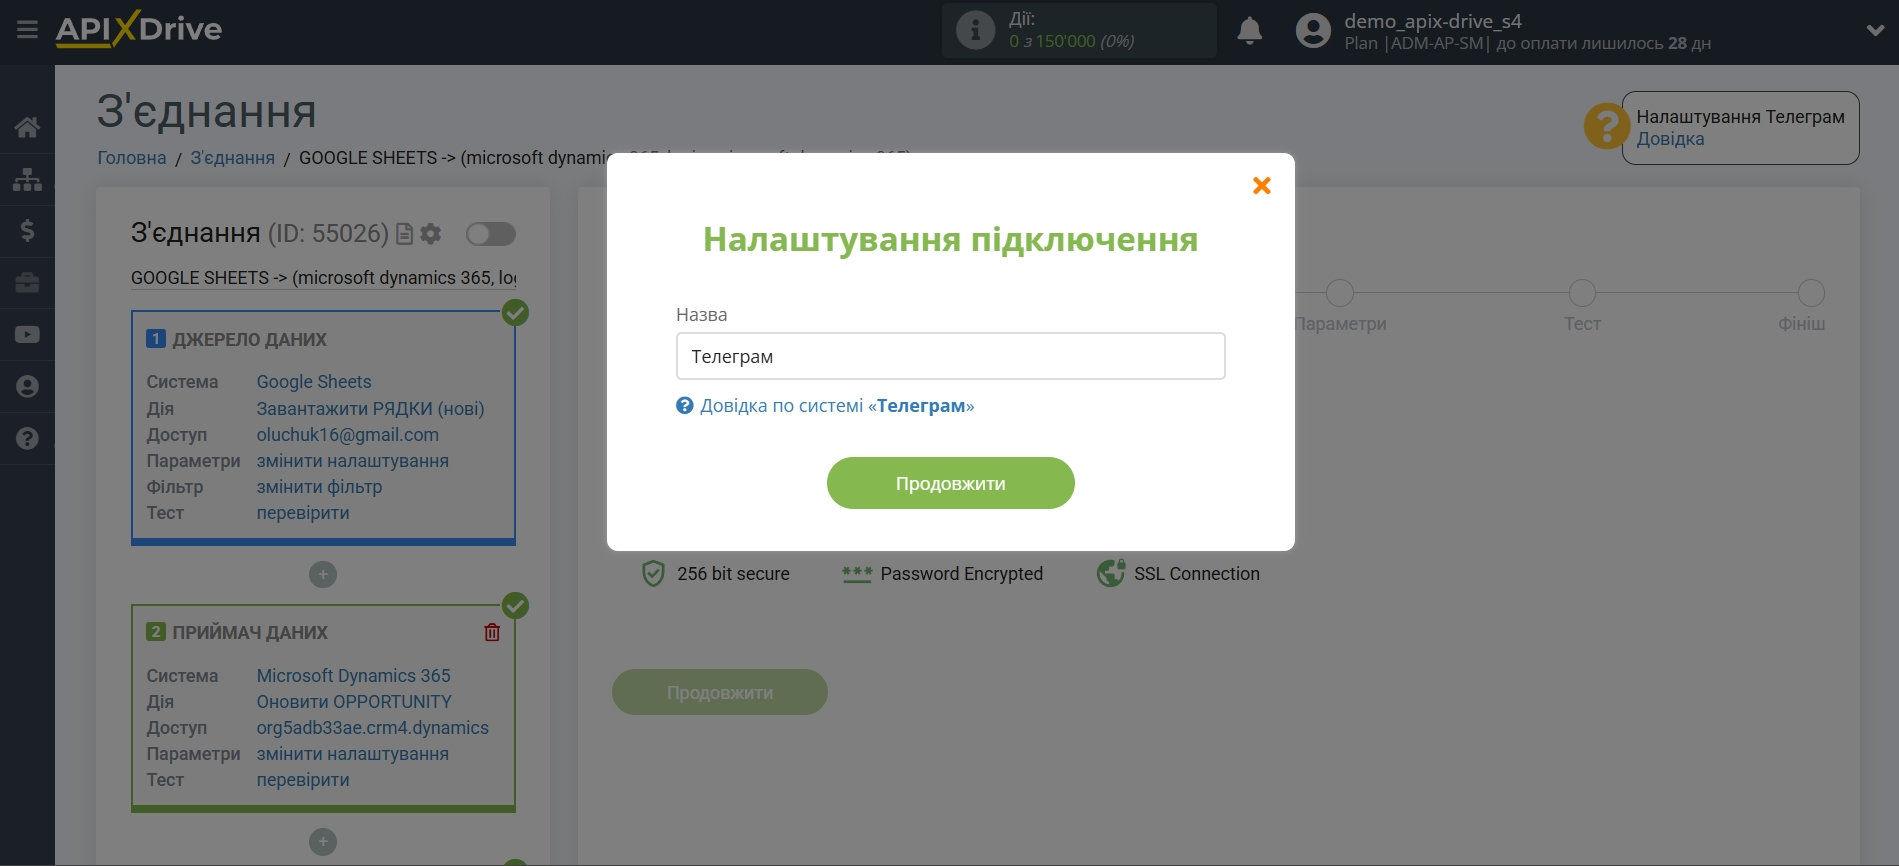Click the org5adb33ae.crm4.dynamics access link
This screenshot has width=1899, height=866.
tap(372, 728)
